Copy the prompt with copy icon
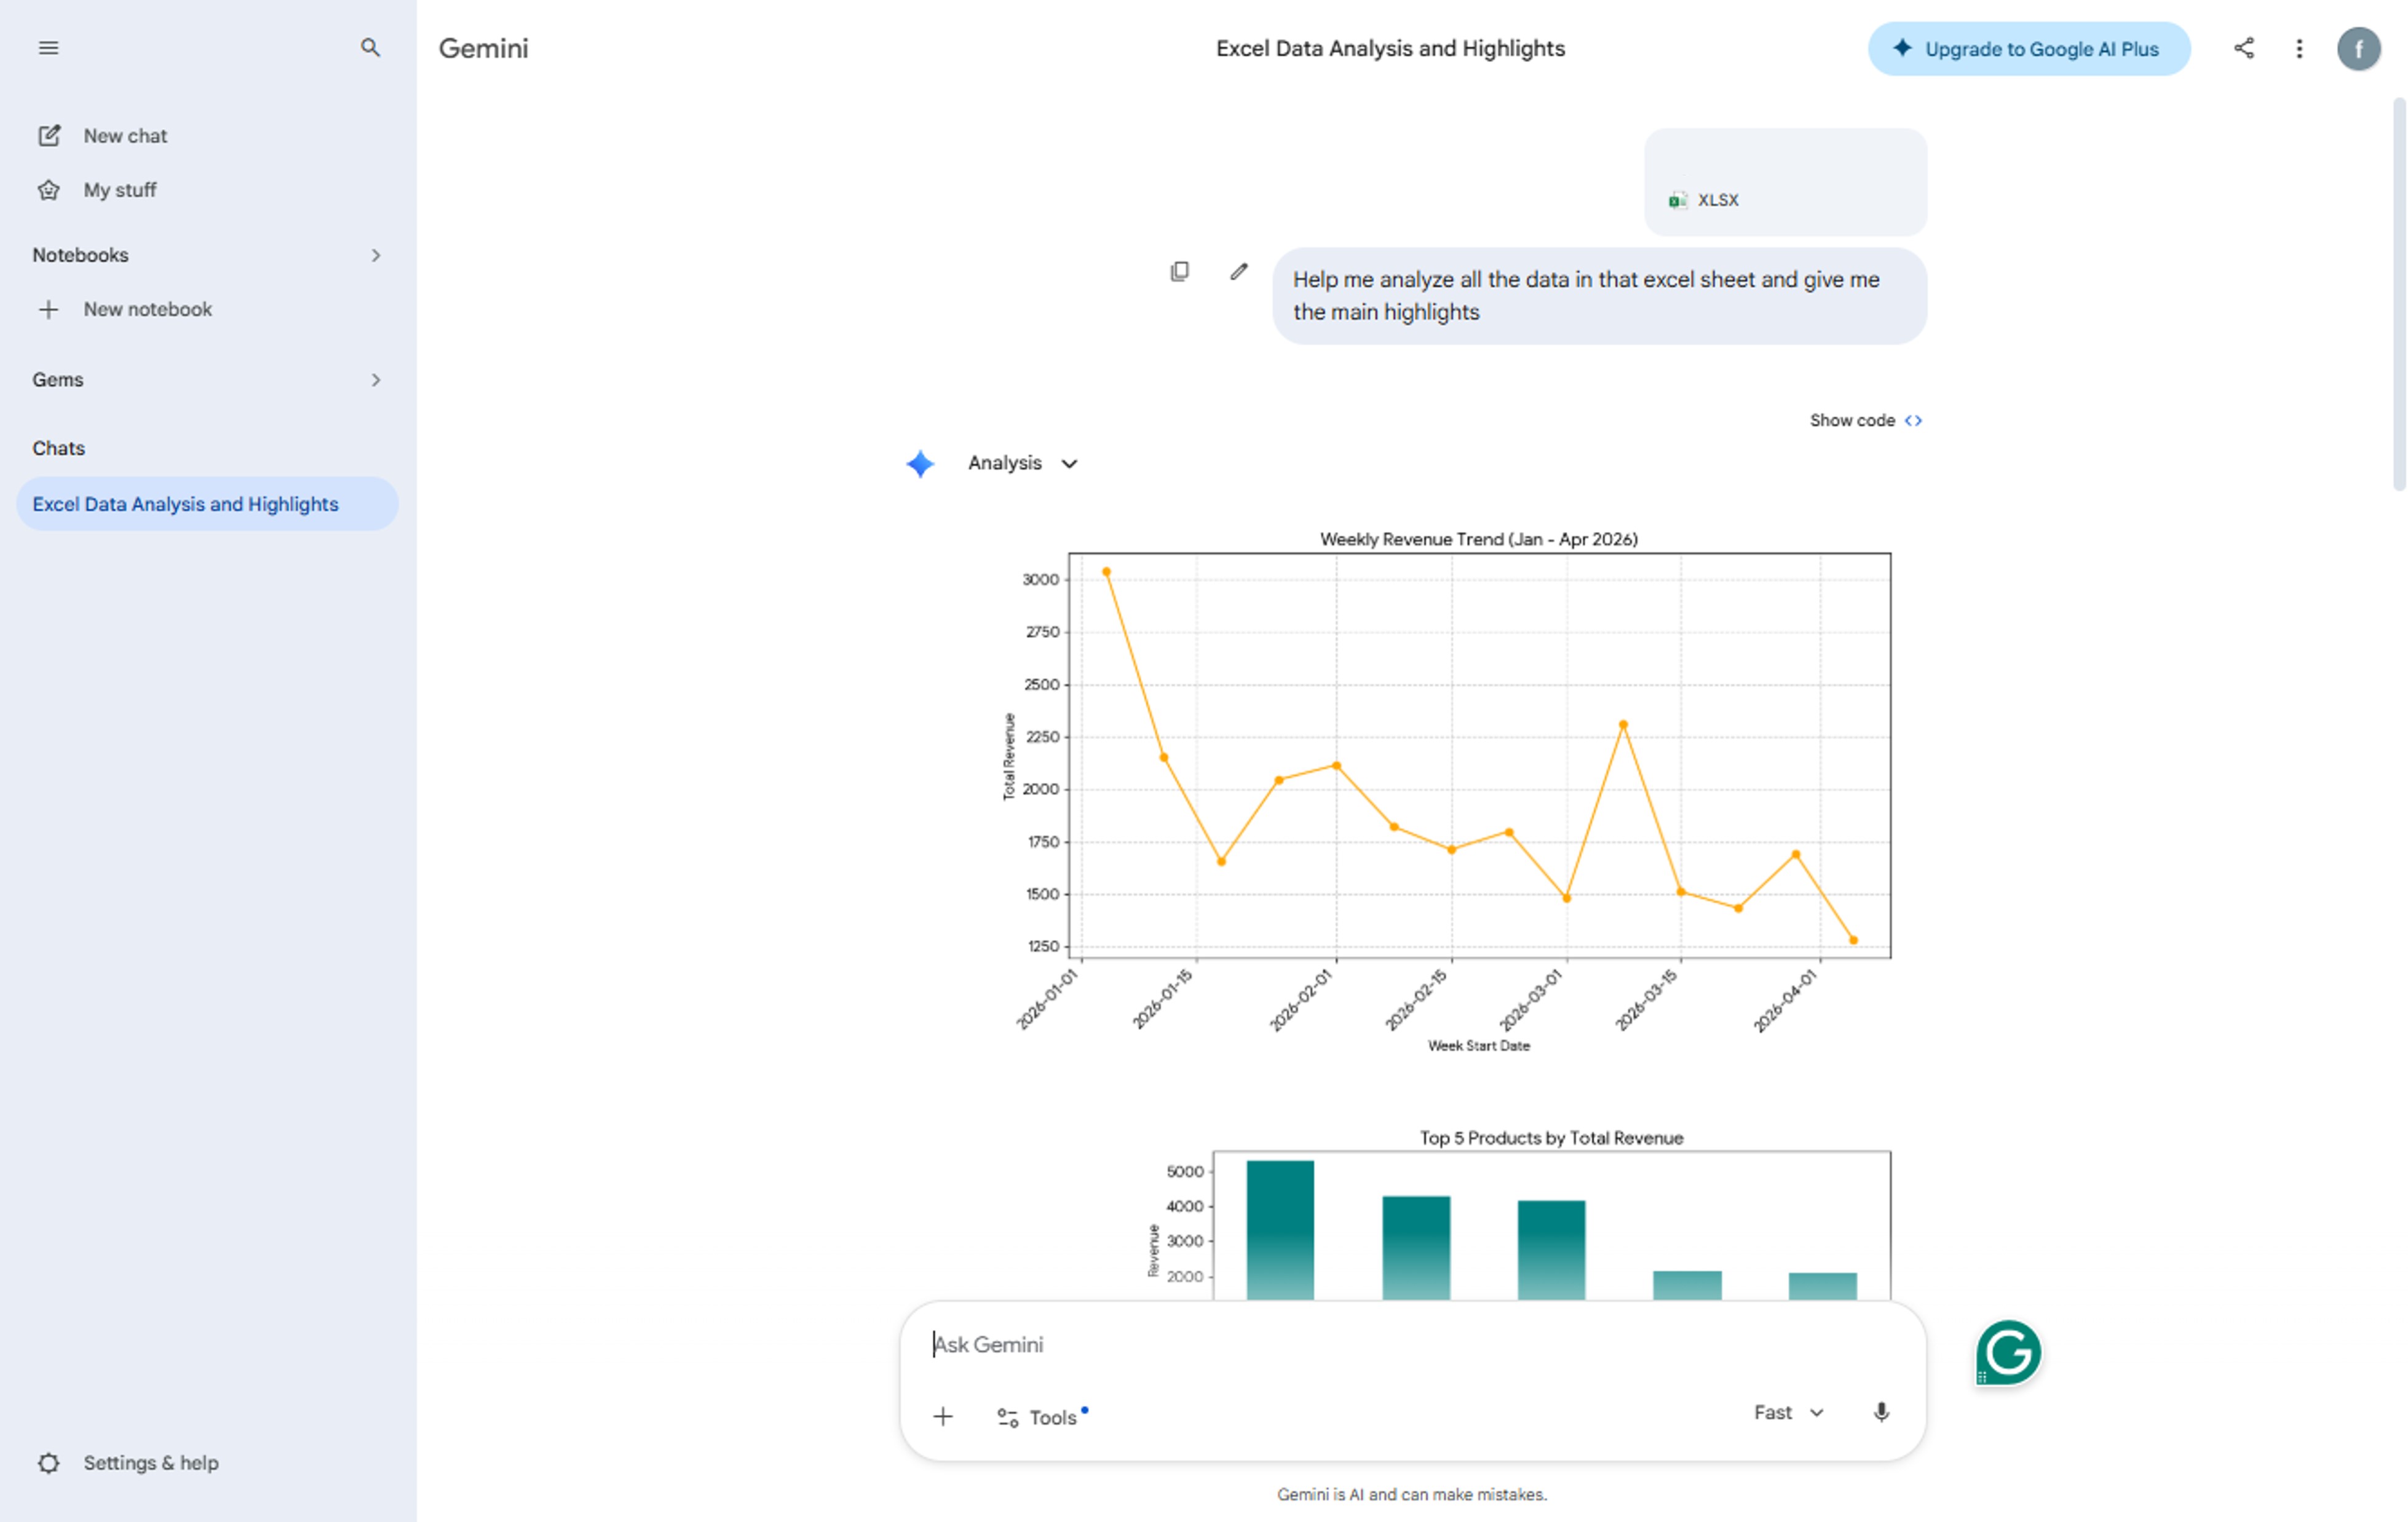This screenshot has height=1522, width=2408. point(1180,271)
